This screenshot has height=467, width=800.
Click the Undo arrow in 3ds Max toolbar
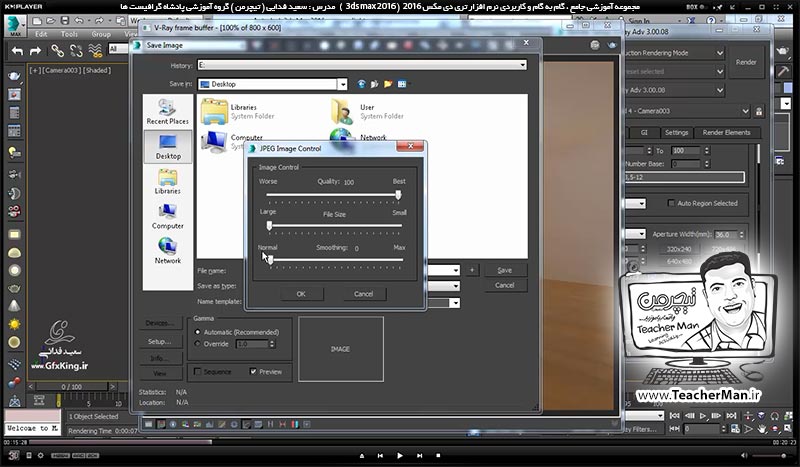click(x=17, y=51)
